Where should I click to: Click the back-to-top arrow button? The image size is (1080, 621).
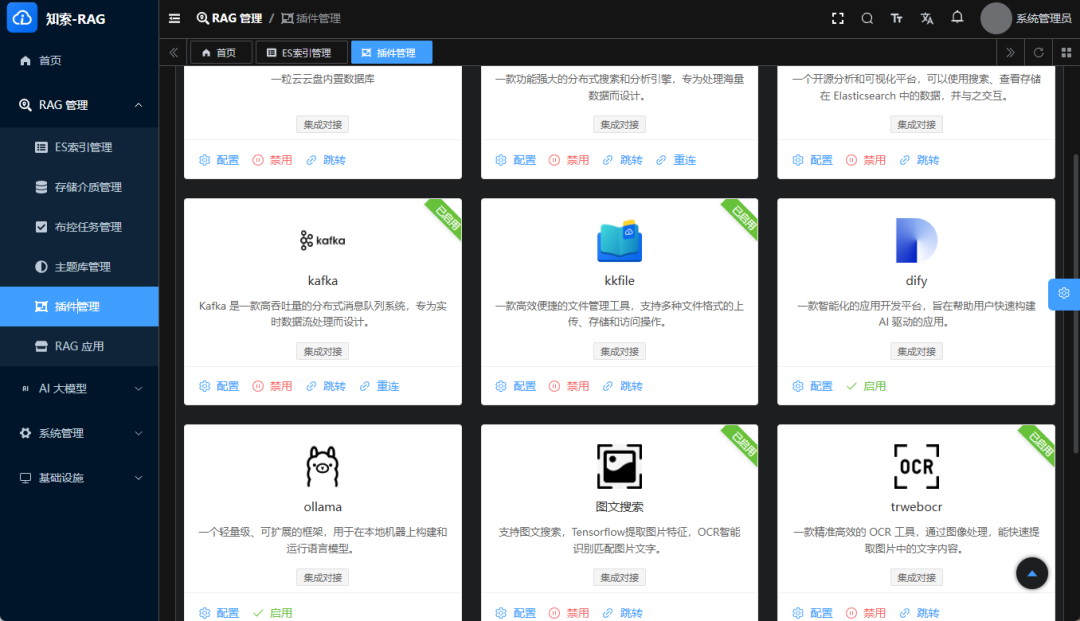tap(1032, 573)
